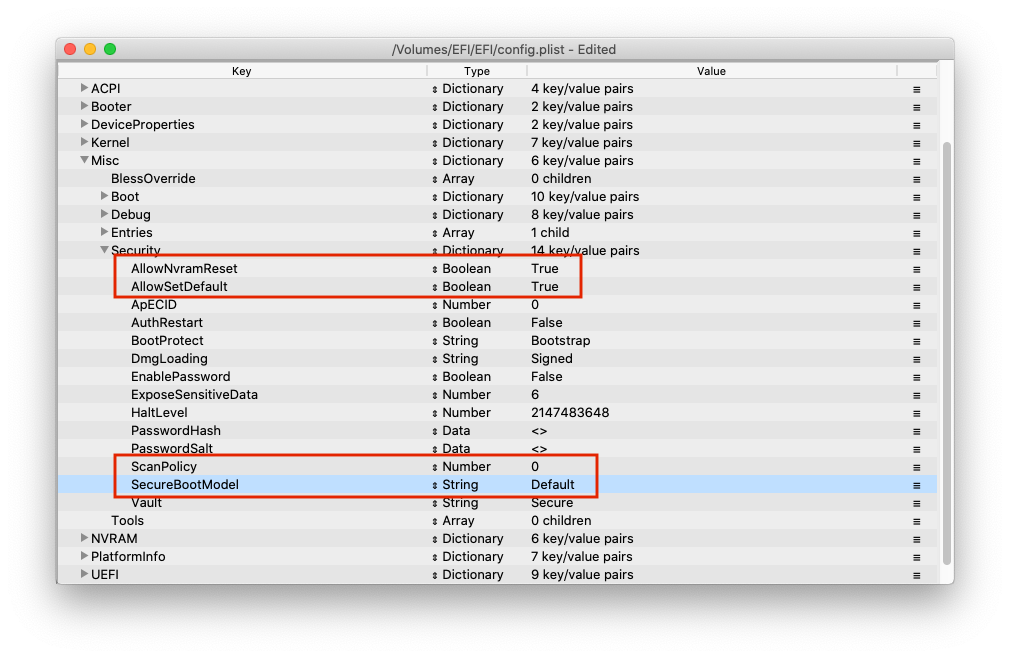1010x658 pixels.
Task: Toggle the AuthRestart False value
Action: [546, 323]
